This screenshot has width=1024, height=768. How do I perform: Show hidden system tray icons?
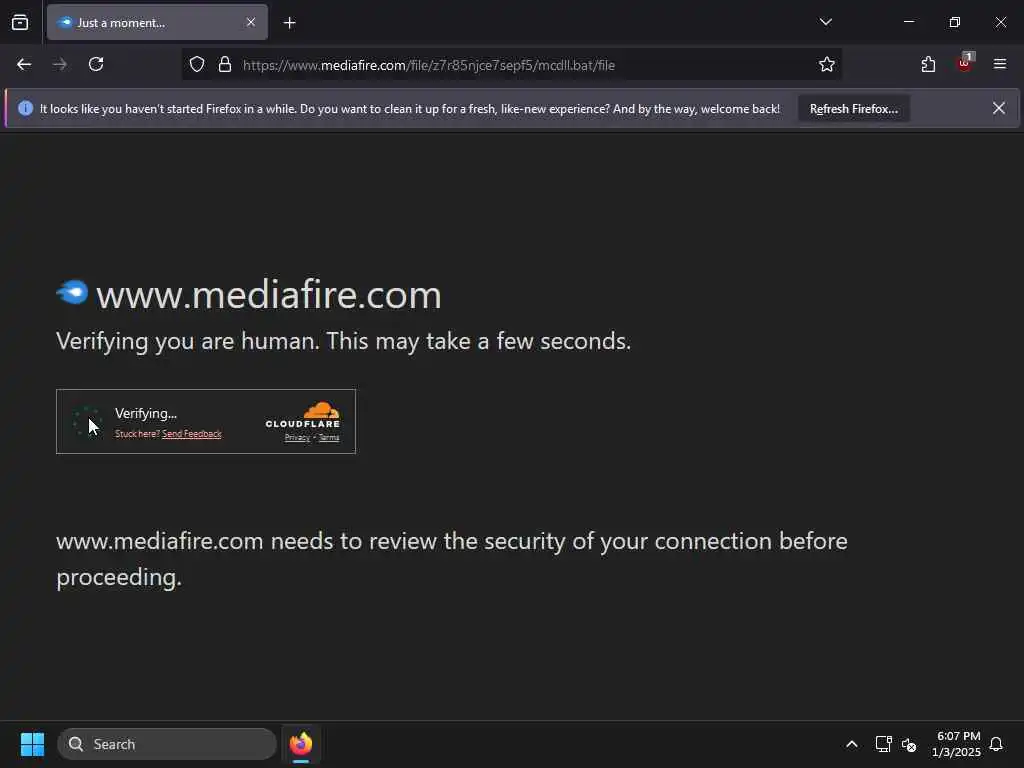(x=852, y=744)
